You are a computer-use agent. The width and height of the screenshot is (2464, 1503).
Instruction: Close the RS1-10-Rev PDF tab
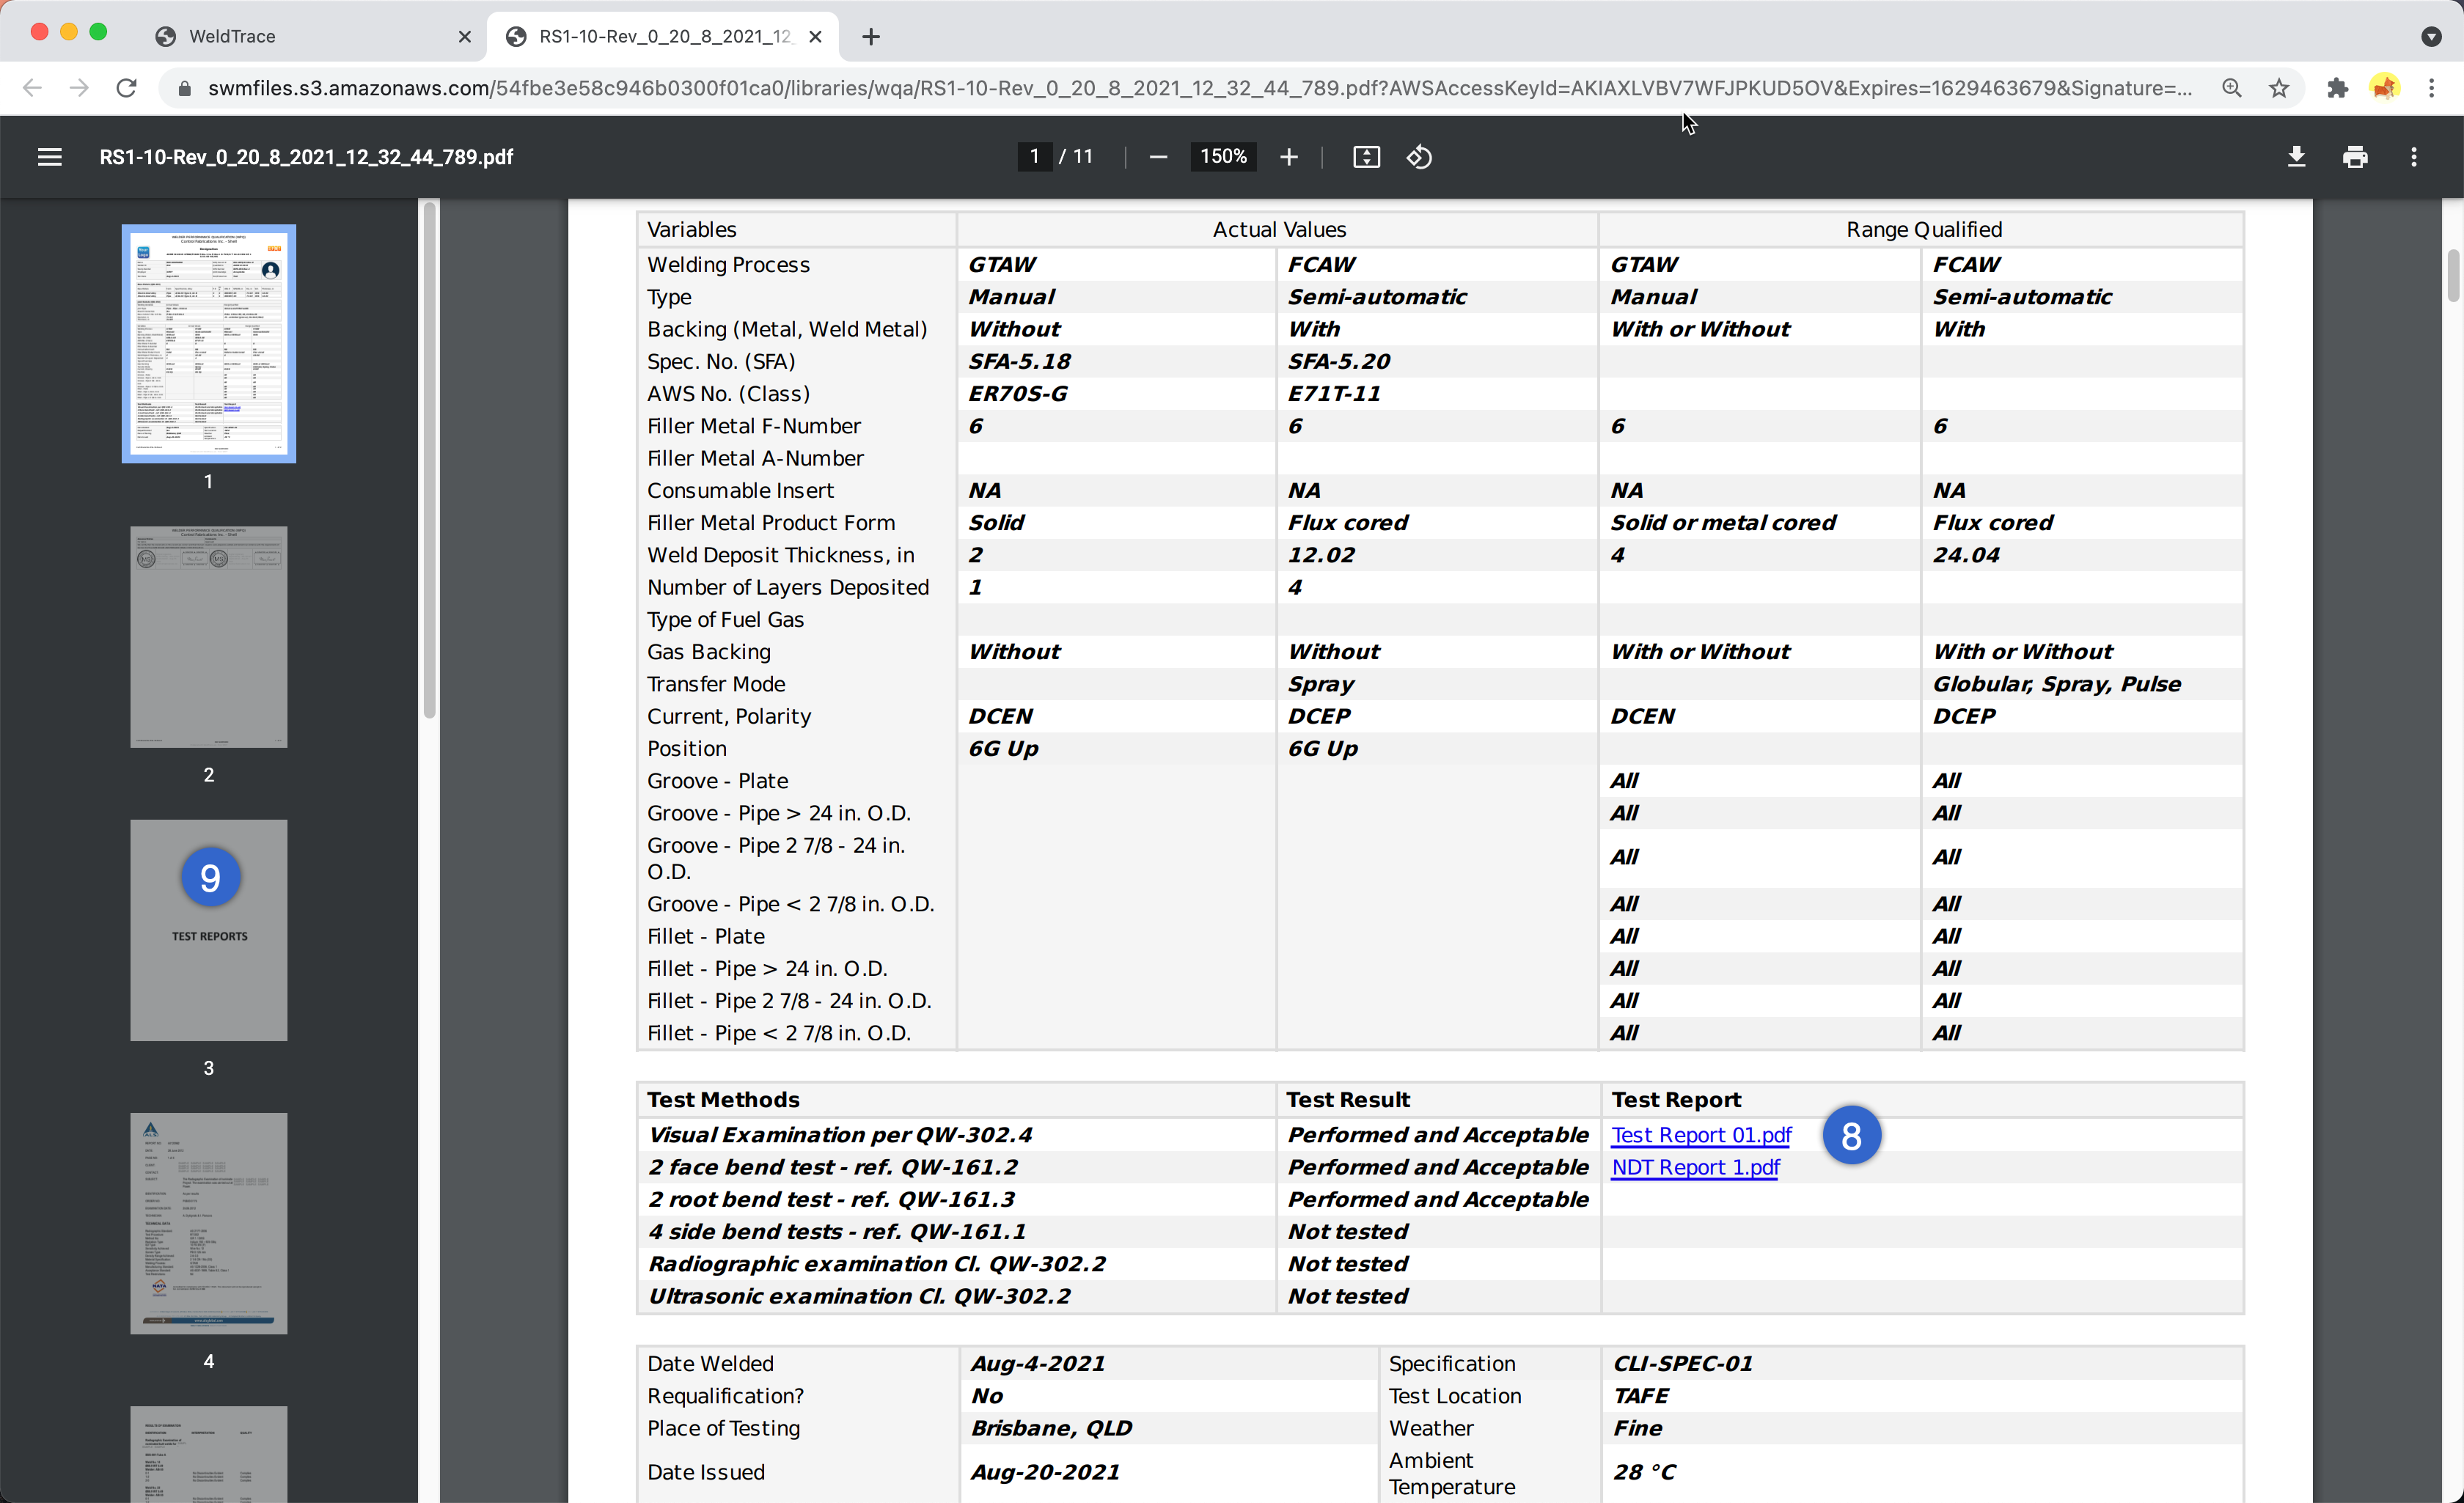816,37
